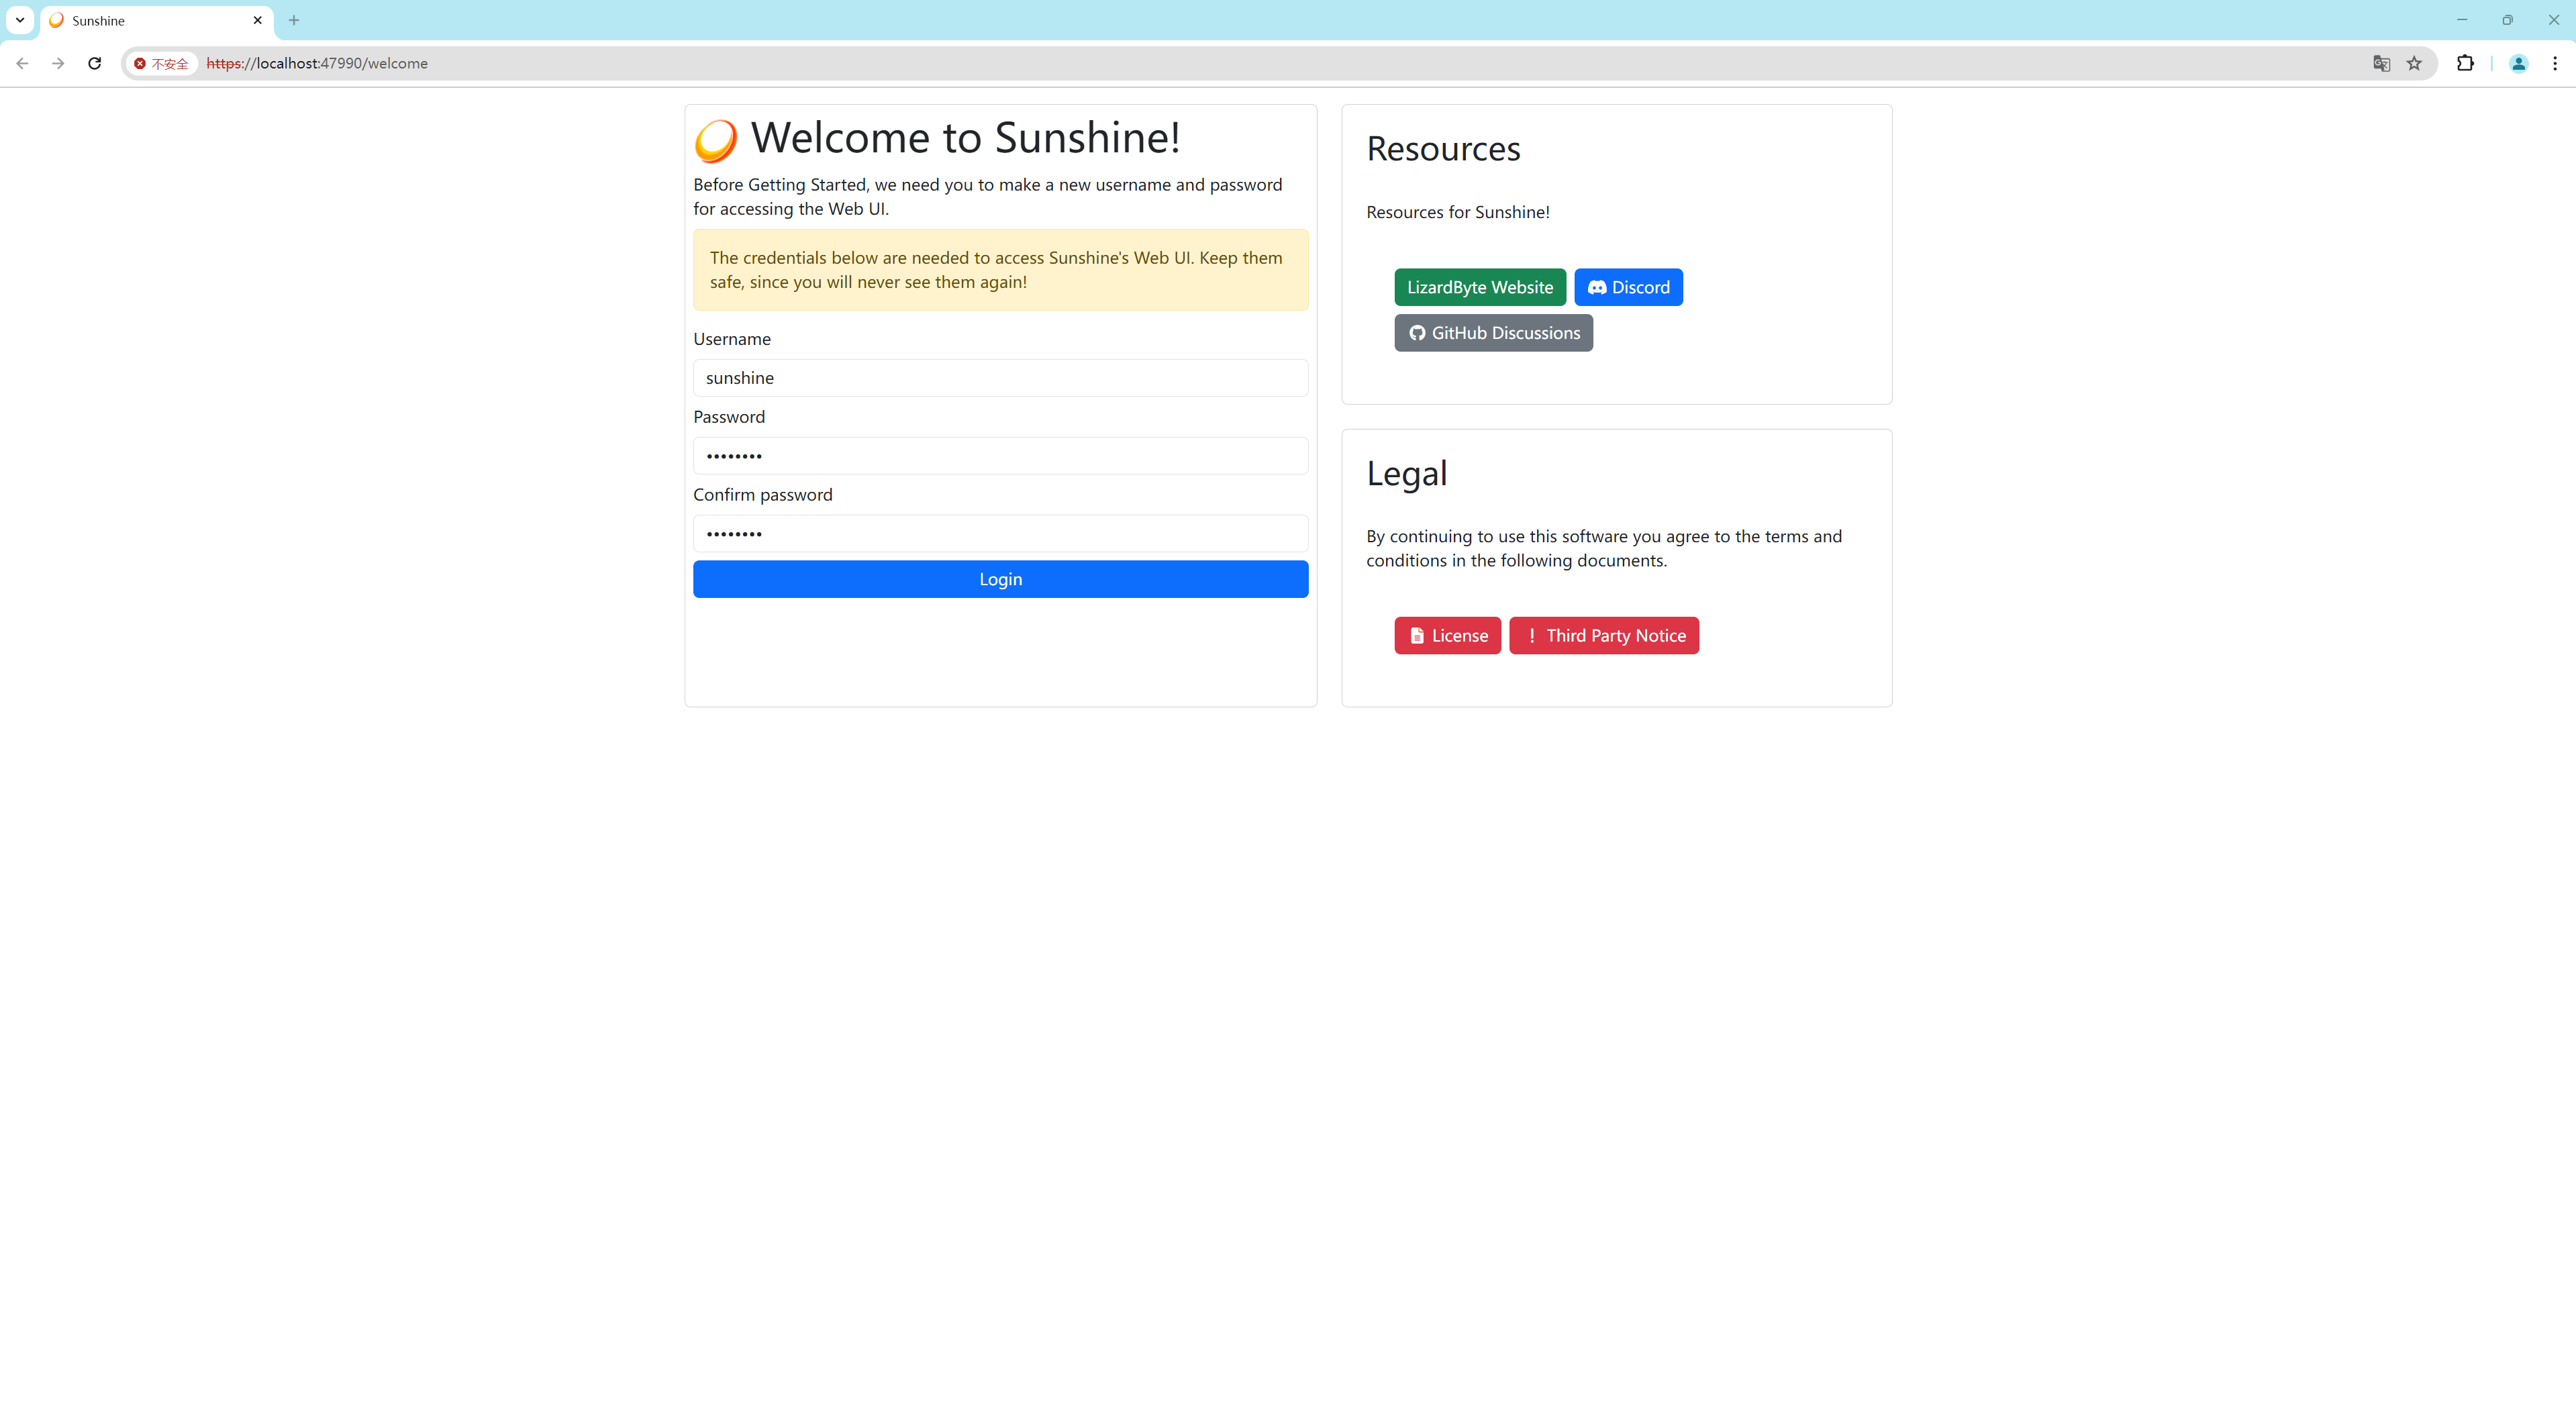2576x1410 pixels.
Task: Expand the tab search dropdown arrow
Action: coord(19,20)
